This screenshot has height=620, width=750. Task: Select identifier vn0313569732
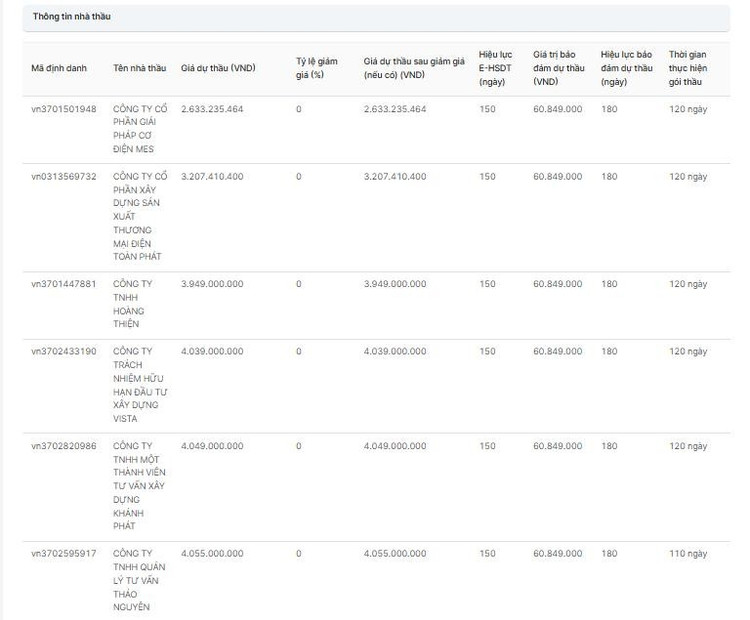pos(64,177)
